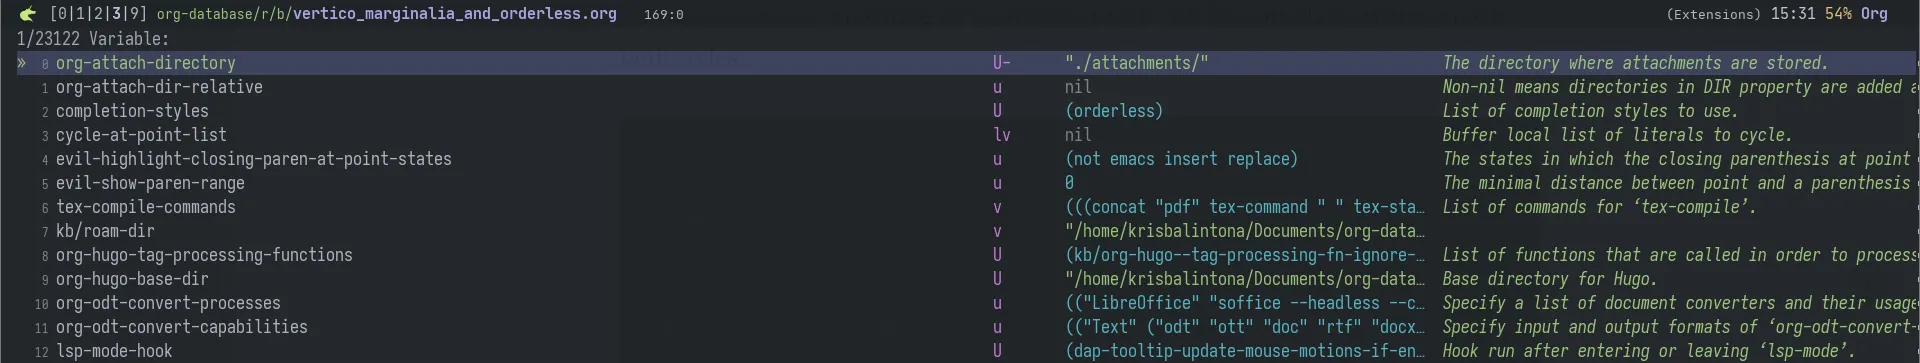The width and height of the screenshot is (1920, 363).
Task: Click the (("Text" ("odt" "ott" value
Action: pos(1245,327)
